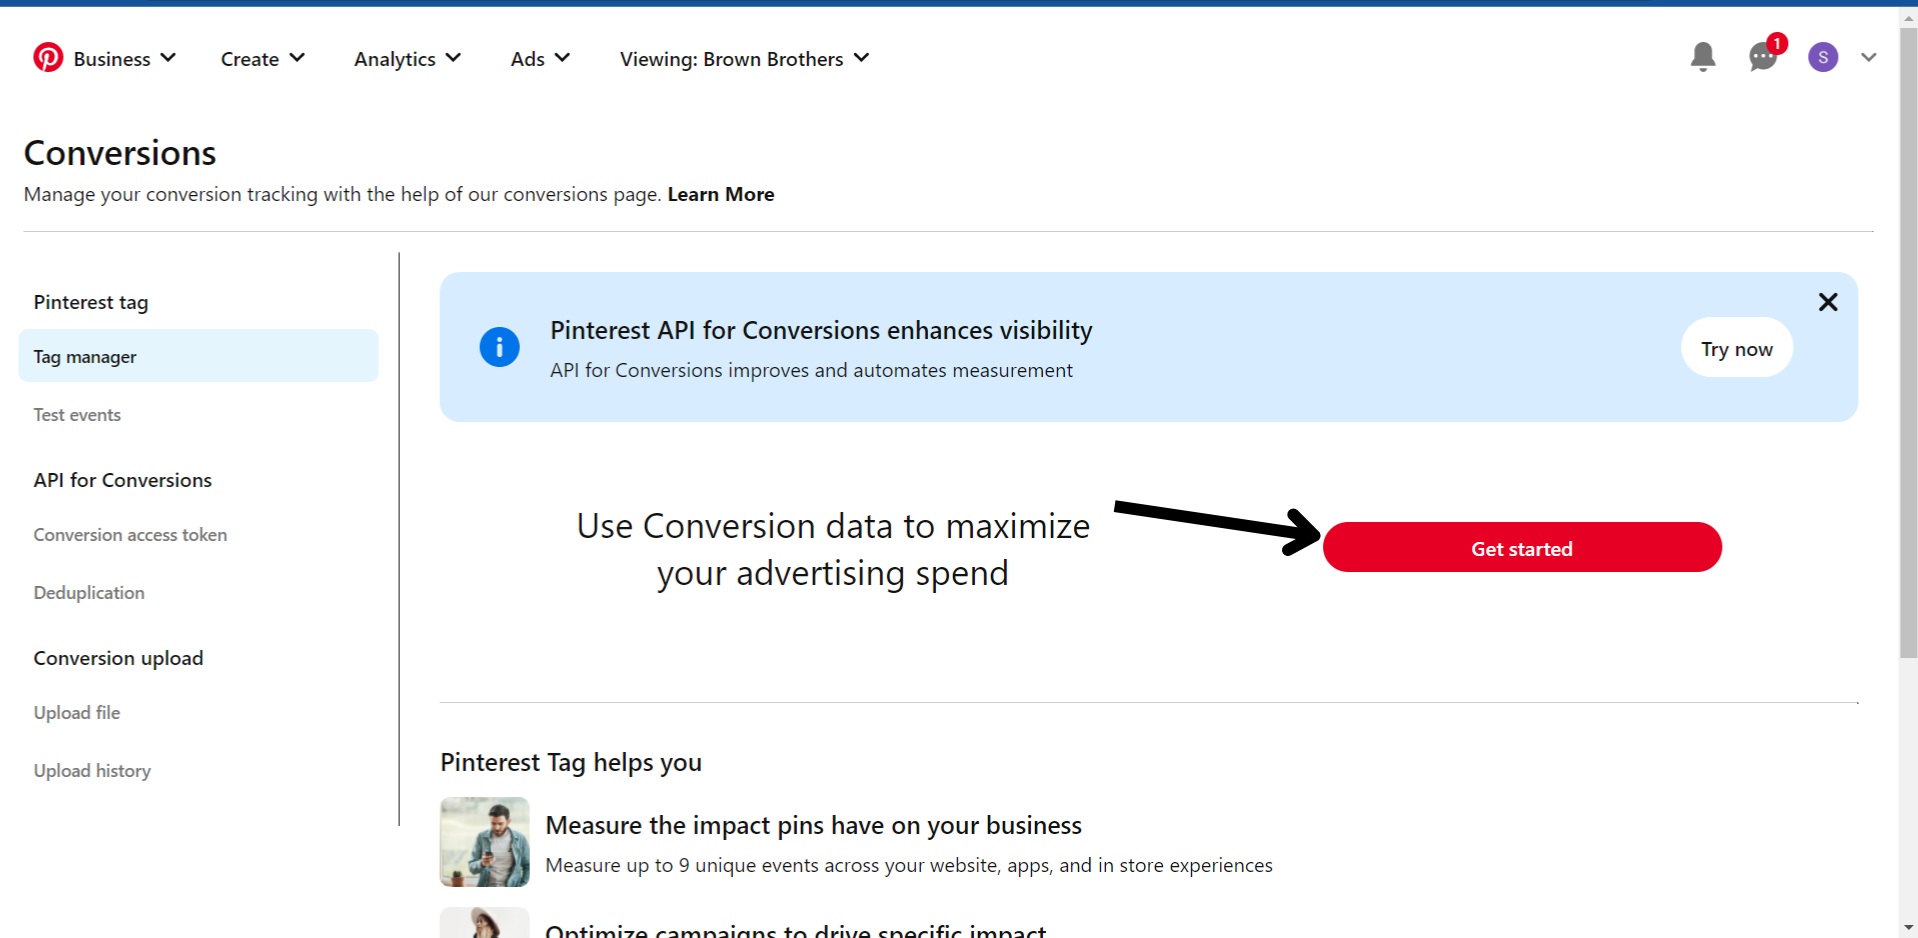
Task: Click the 'Pinterest API for Conversions enhances visibility' title
Action: pos(821,330)
